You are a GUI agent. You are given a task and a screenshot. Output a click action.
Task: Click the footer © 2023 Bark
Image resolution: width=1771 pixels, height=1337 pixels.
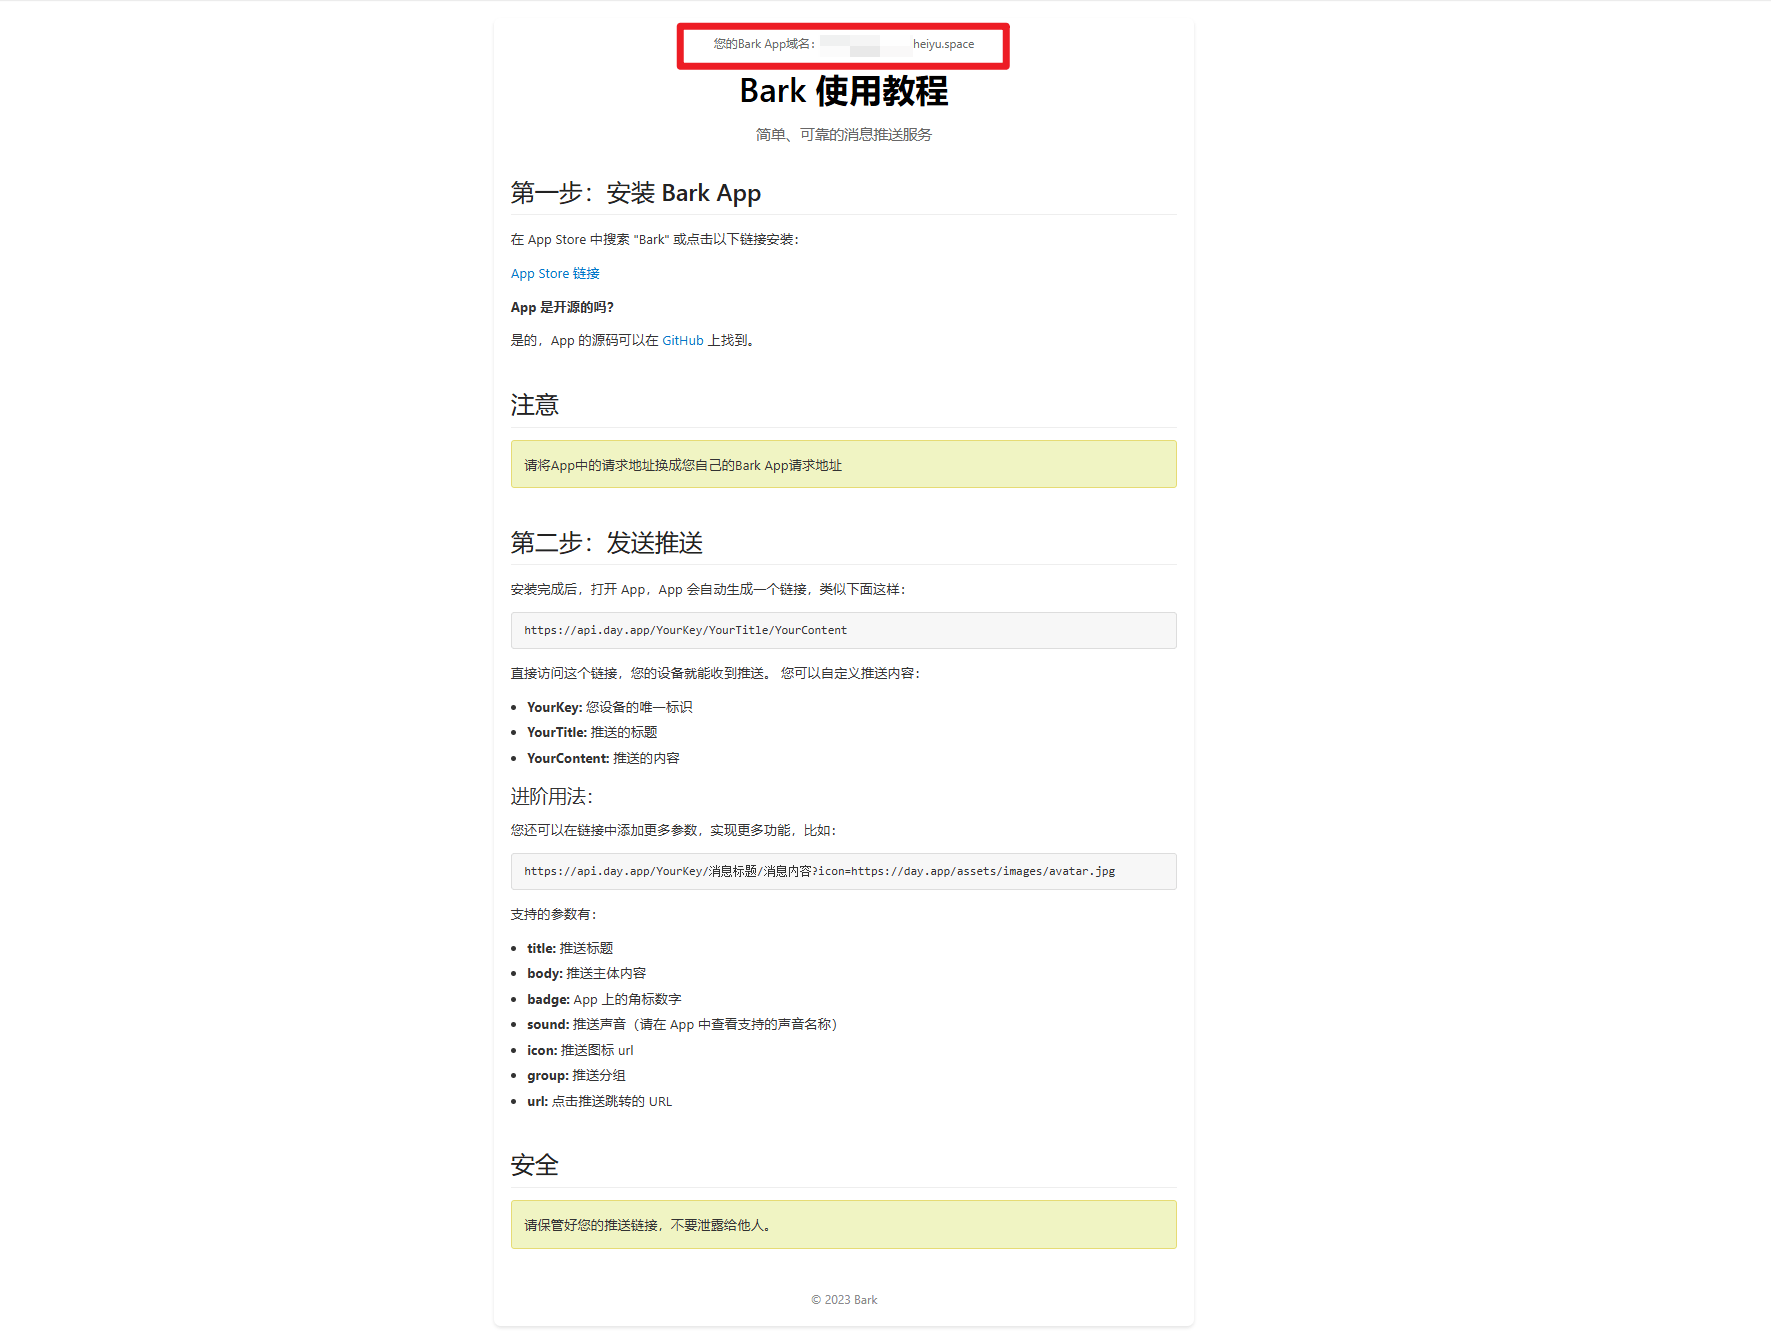tap(844, 1300)
